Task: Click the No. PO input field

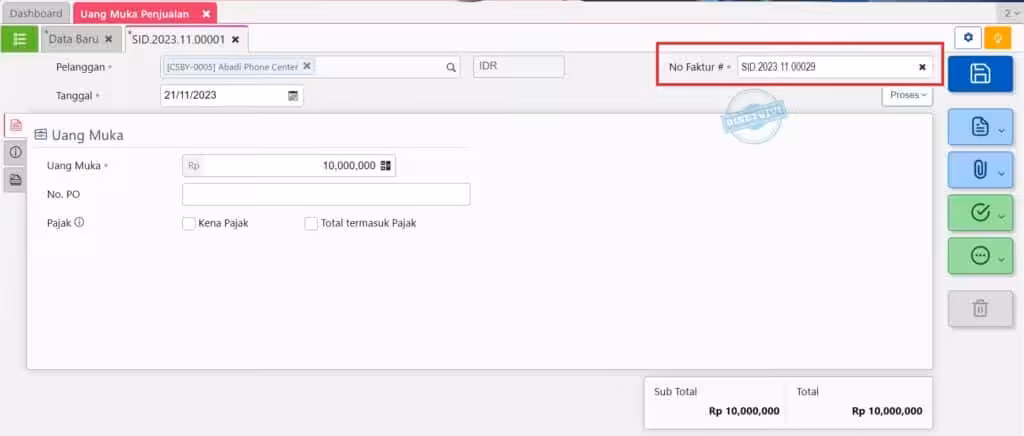Action: pyautogui.click(x=326, y=195)
